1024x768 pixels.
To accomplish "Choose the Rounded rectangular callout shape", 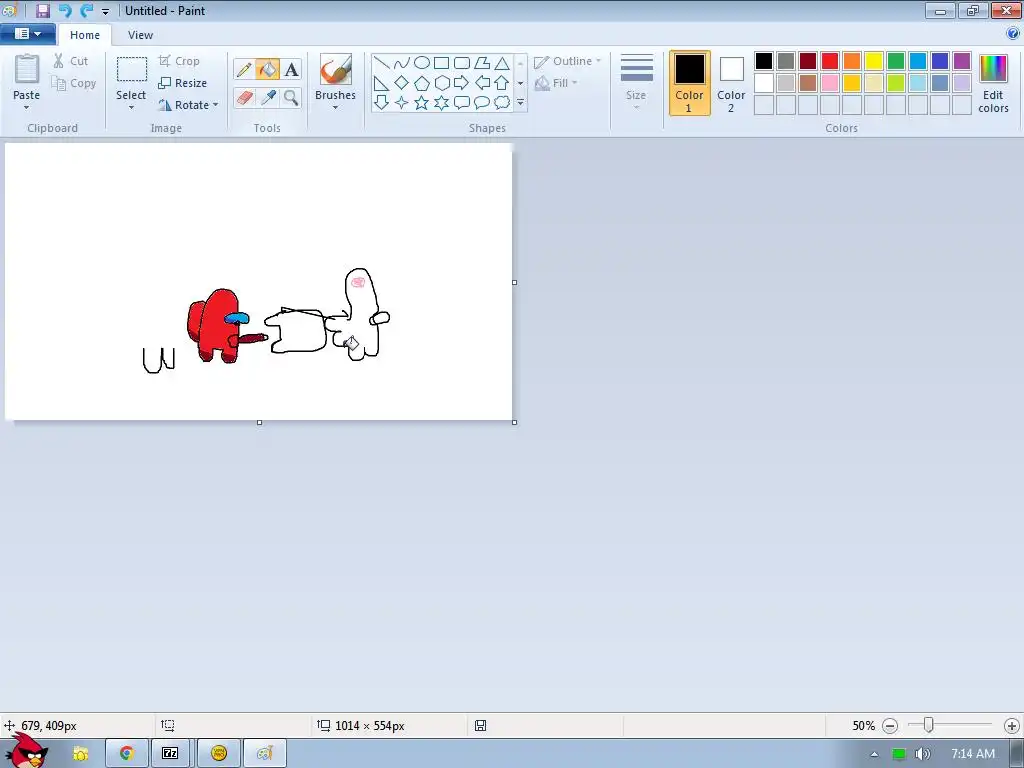I will click(462, 103).
